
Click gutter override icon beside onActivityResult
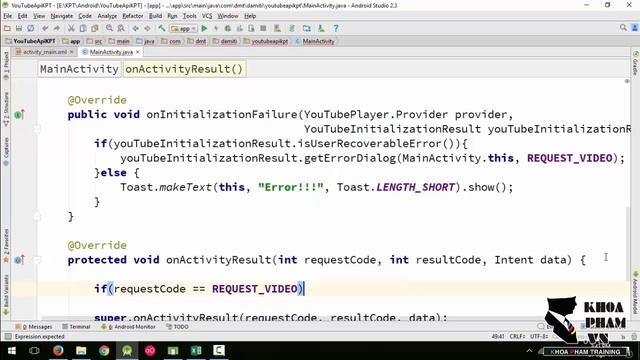click(x=19, y=260)
